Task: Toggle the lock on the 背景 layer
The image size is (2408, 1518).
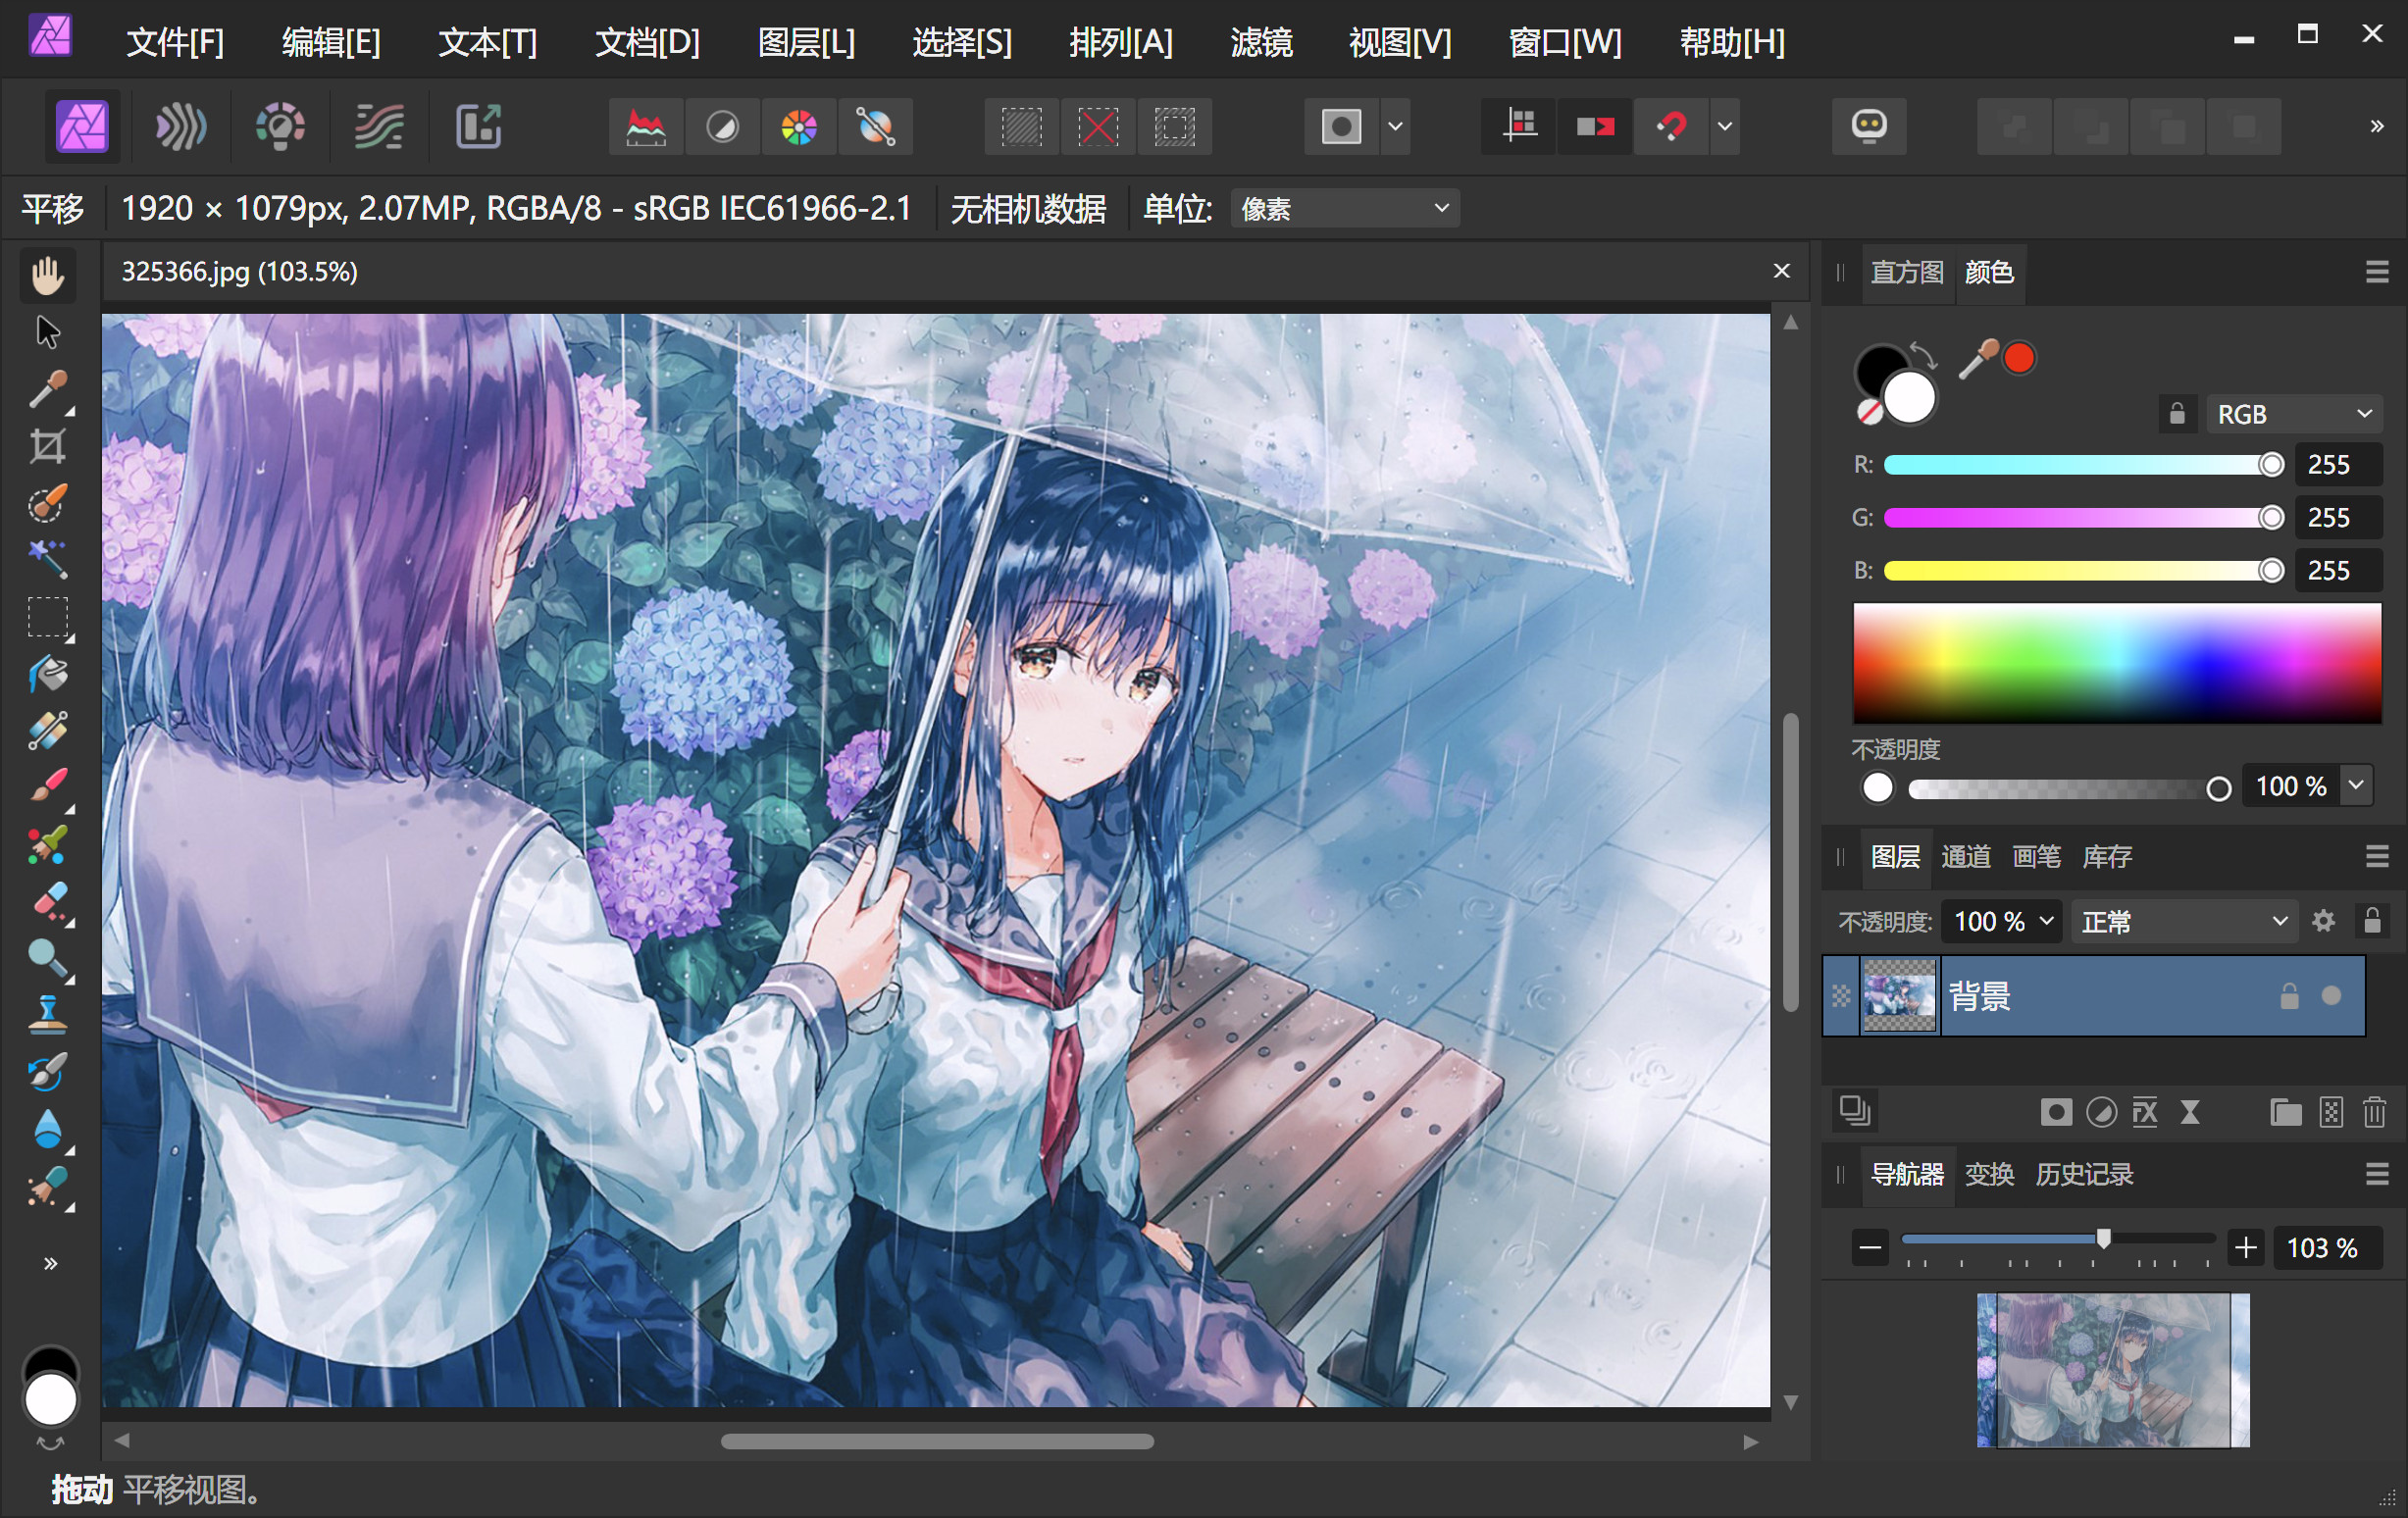Action: [2289, 996]
